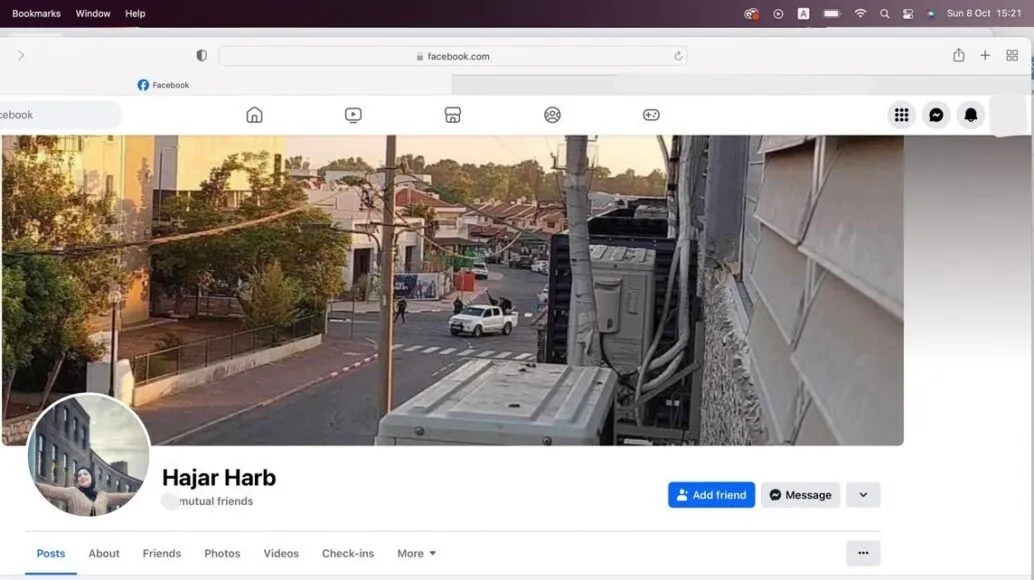
Task: Send a Message to Hajar Harb
Action: click(x=800, y=495)
